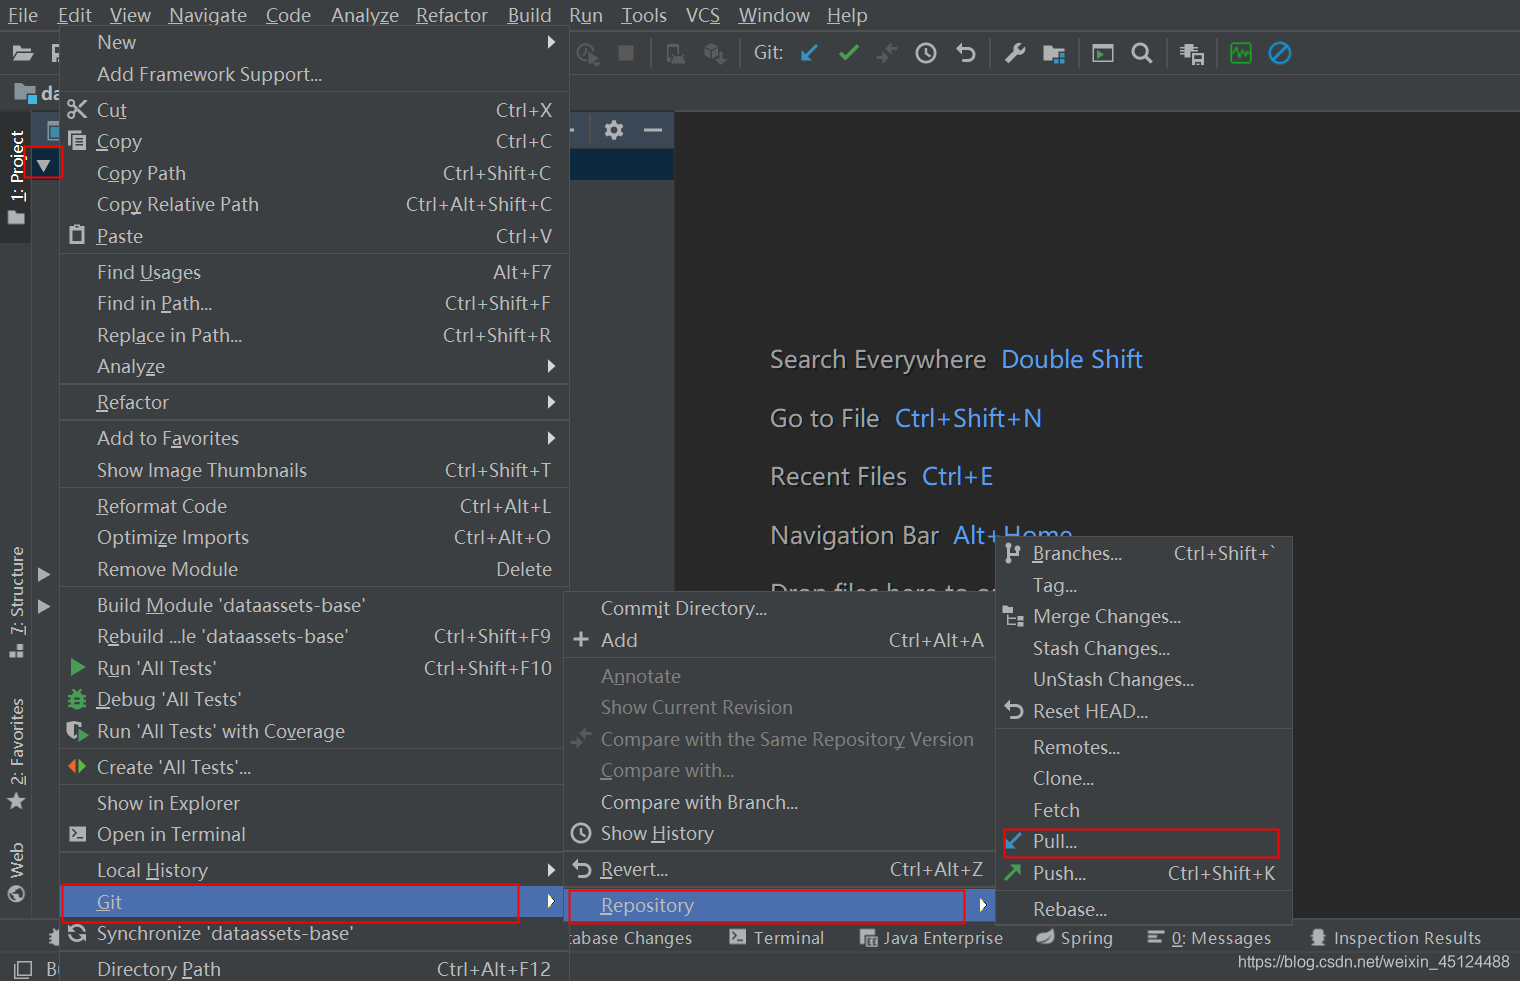
Task: Expand the tree node beside Structure tab
Action: (44, 574)
